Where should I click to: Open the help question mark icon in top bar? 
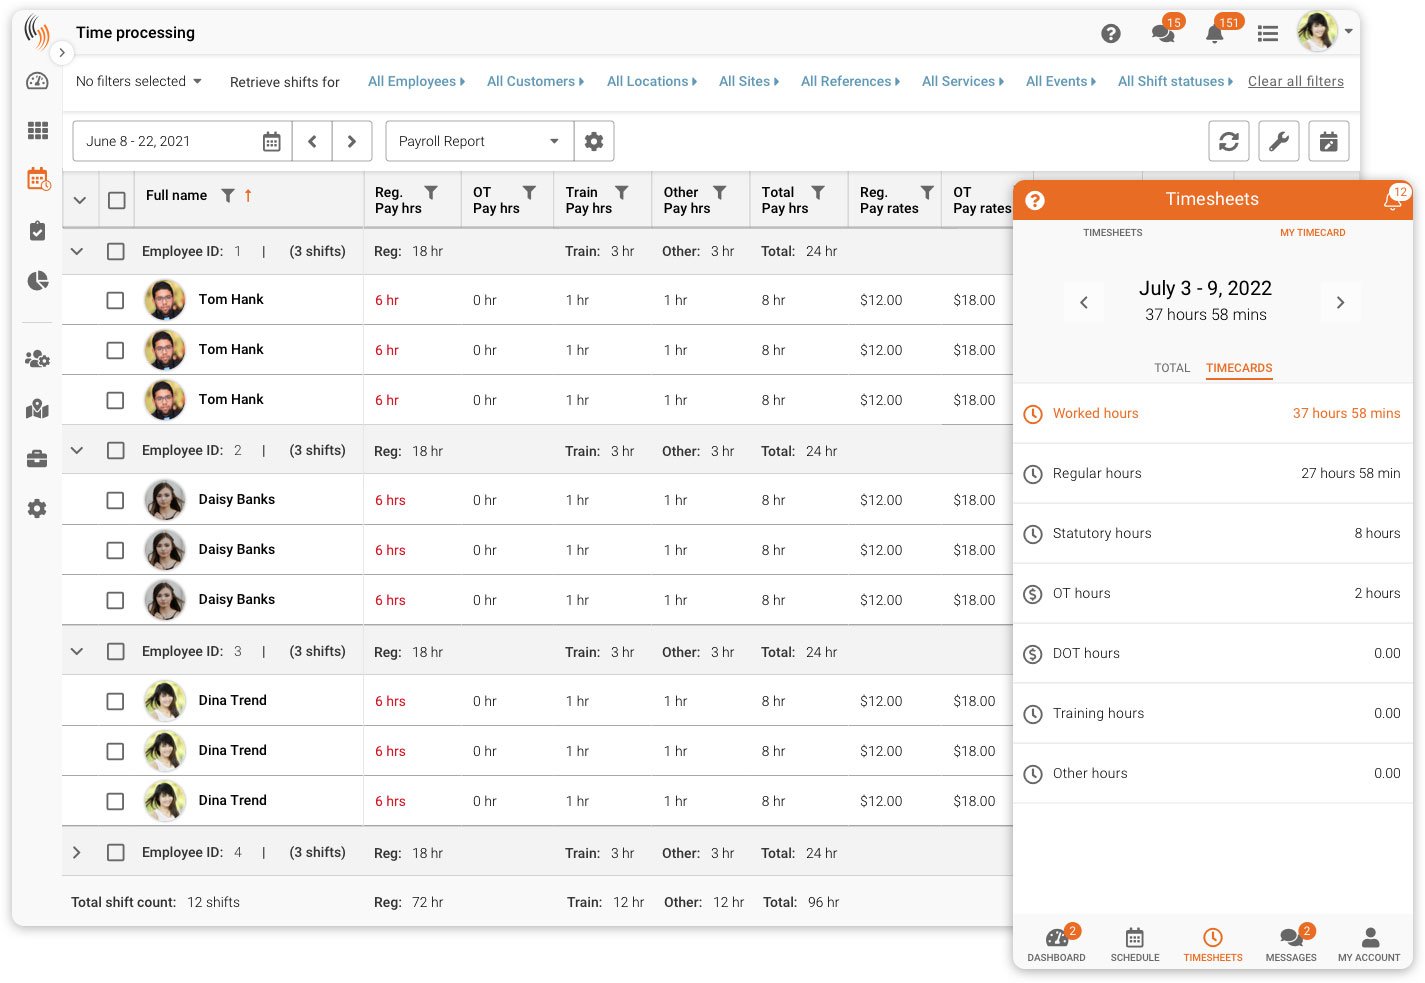[1110, 34]
